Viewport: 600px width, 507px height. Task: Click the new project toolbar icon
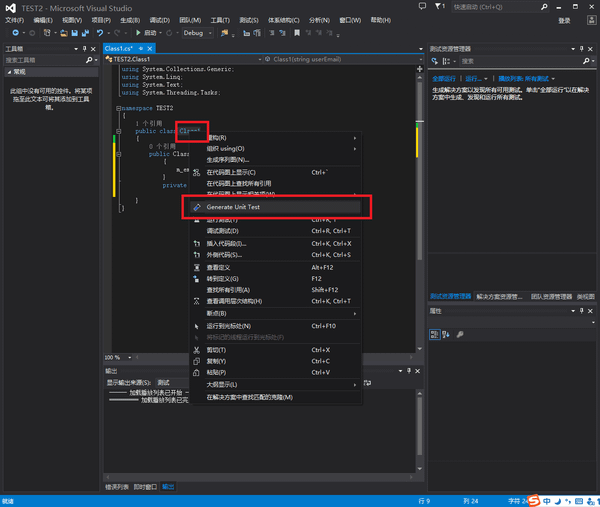(x=47, y=33)
